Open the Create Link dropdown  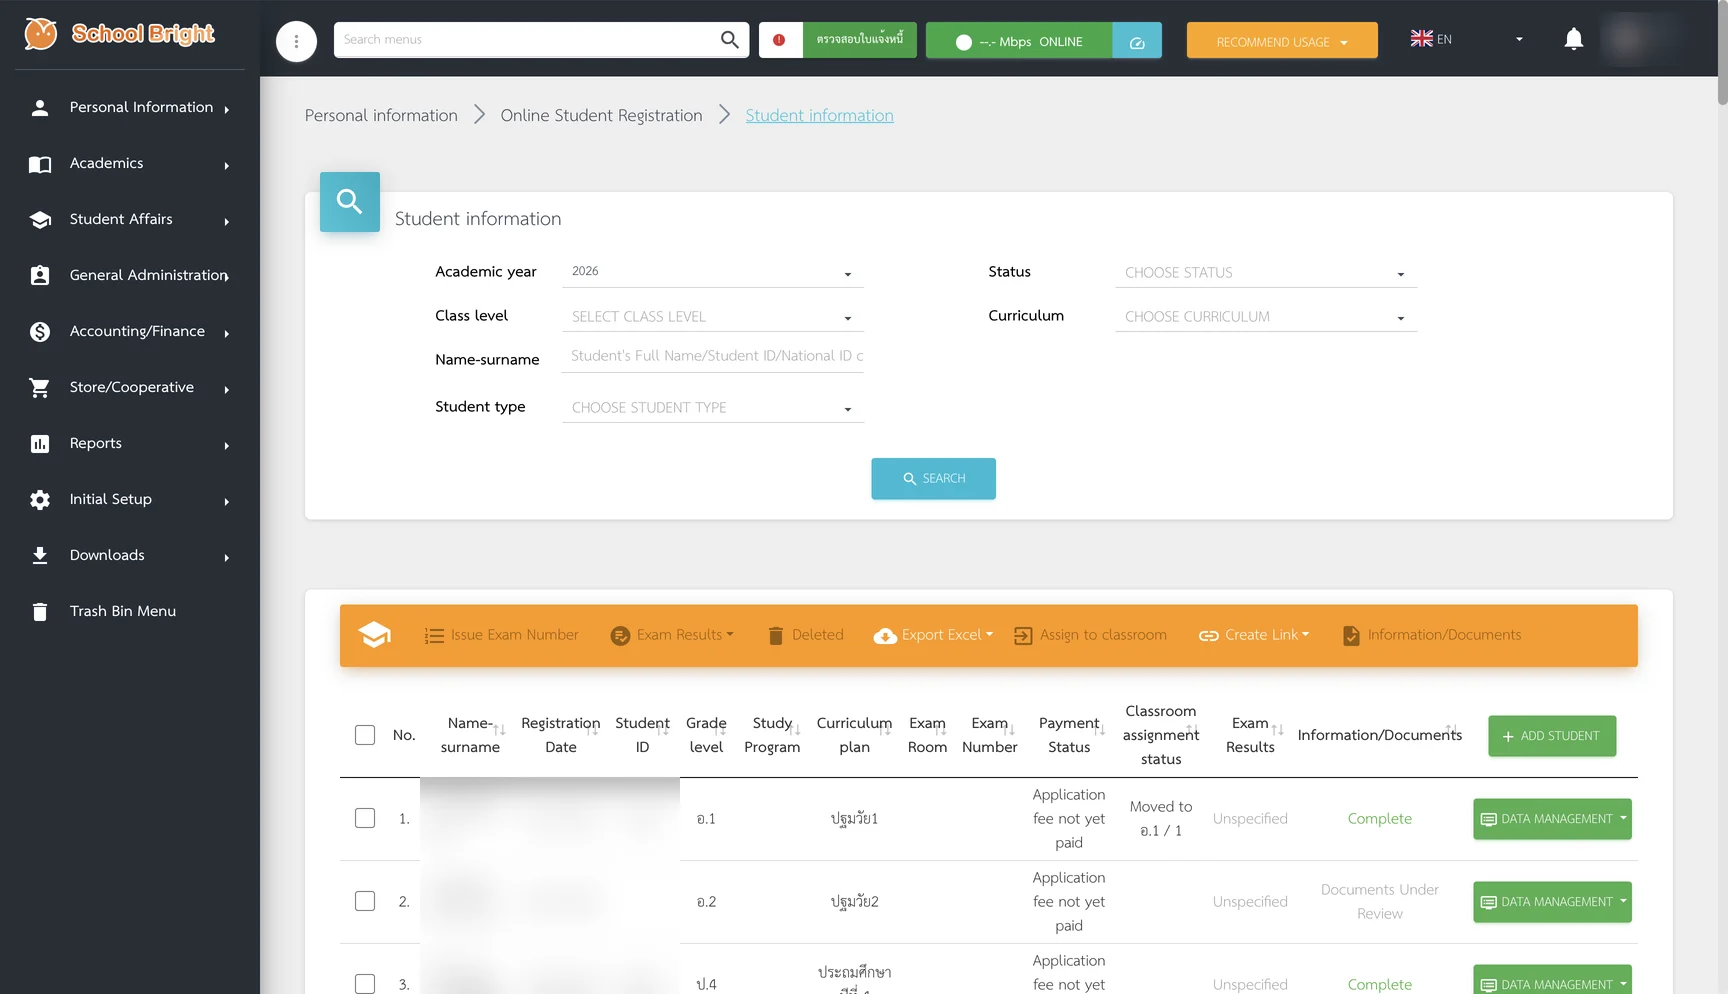[x=1254, y=636]
